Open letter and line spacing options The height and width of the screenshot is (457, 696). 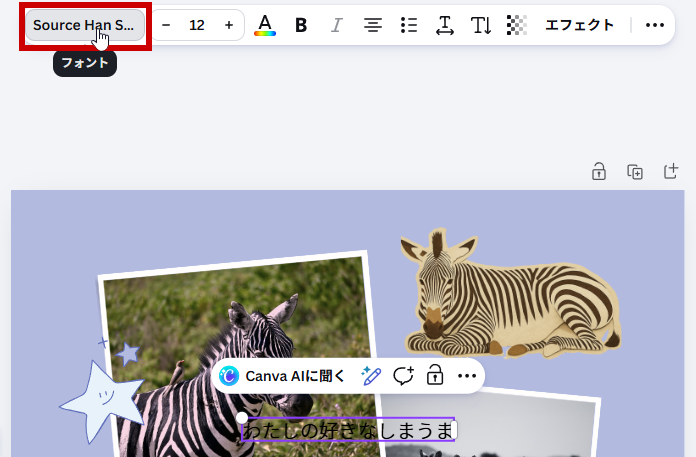[445, 25]
